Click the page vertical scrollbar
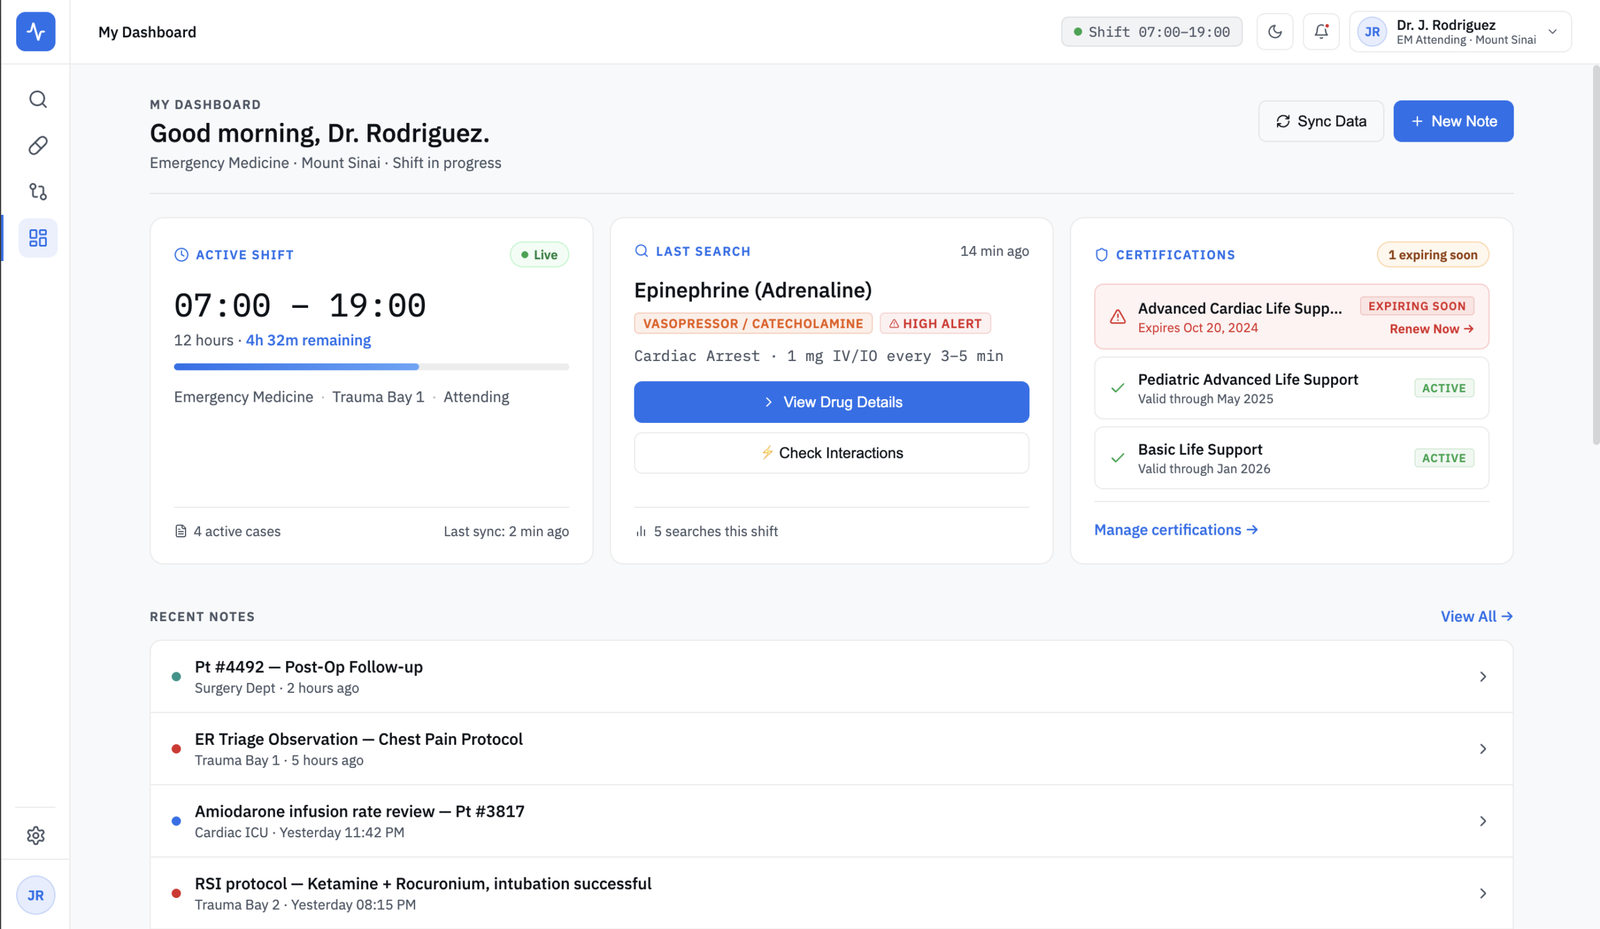The height and width of the screenshot is (929, 1600). tap(1595, 255)
